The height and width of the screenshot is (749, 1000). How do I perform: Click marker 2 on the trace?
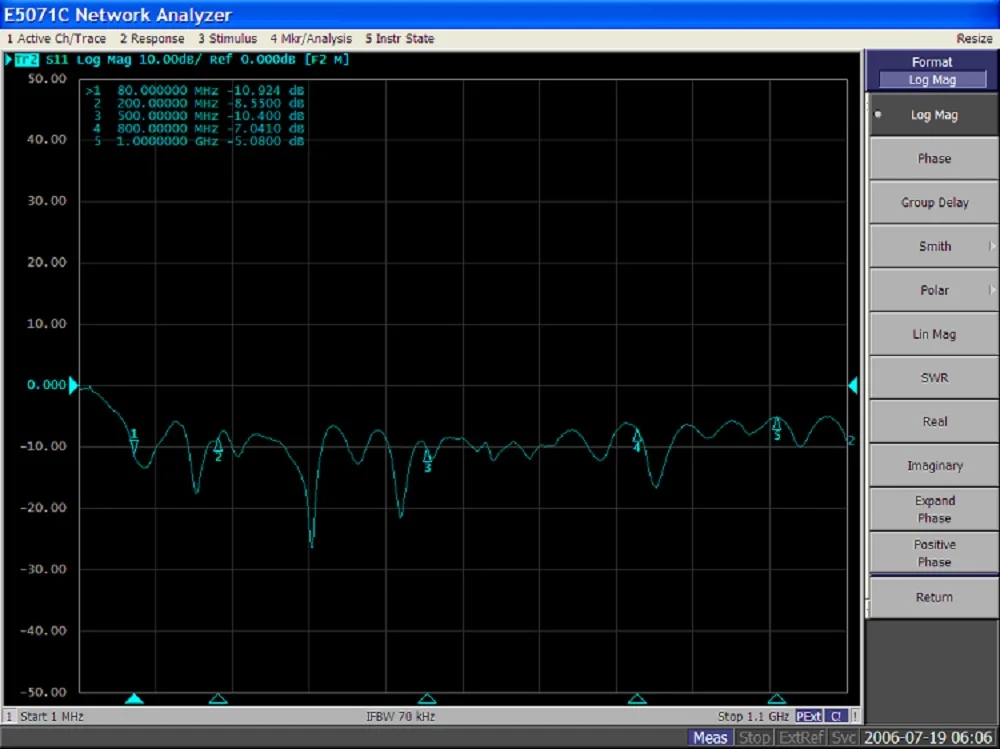(x=218, y=450)
